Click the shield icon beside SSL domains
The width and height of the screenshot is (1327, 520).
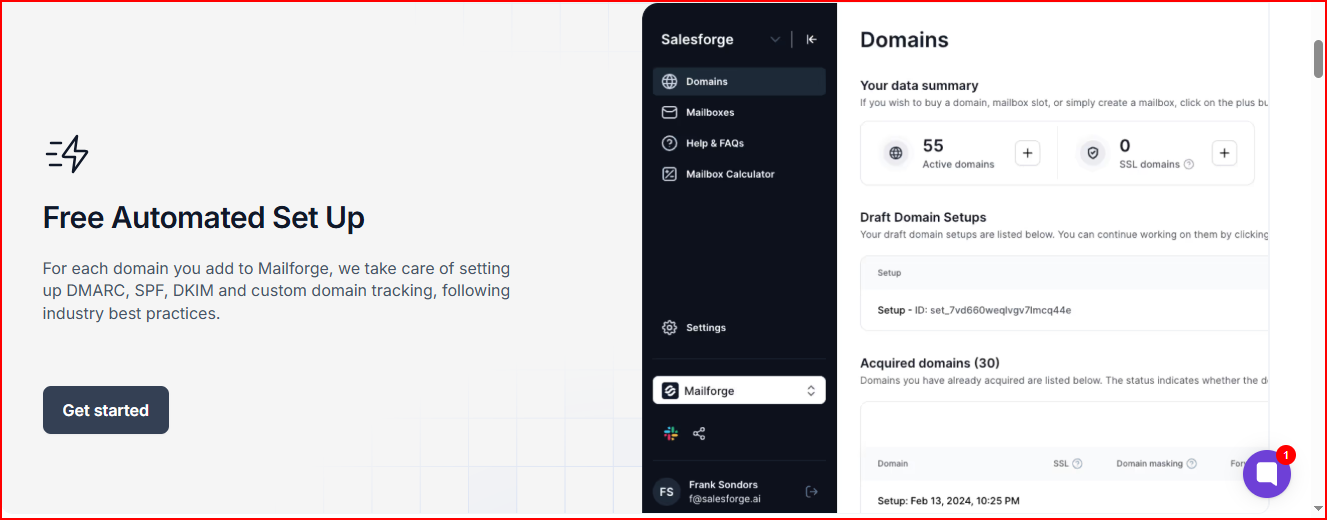tap(1093, 154)
